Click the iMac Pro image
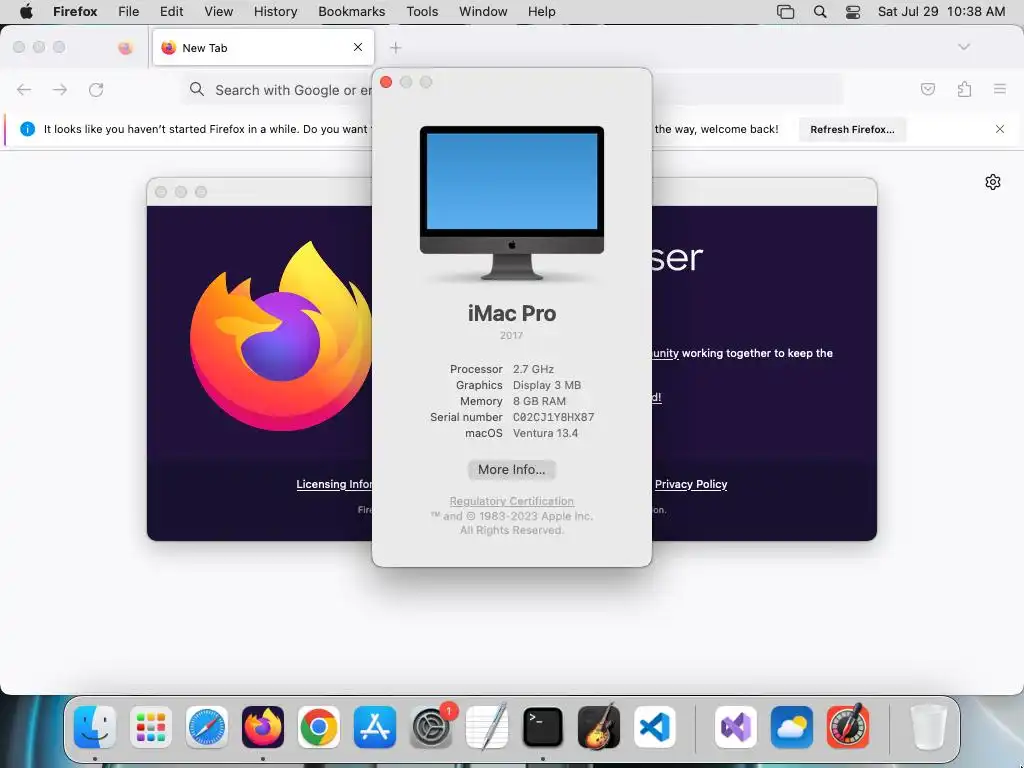1024x768 pixels. 511,203
